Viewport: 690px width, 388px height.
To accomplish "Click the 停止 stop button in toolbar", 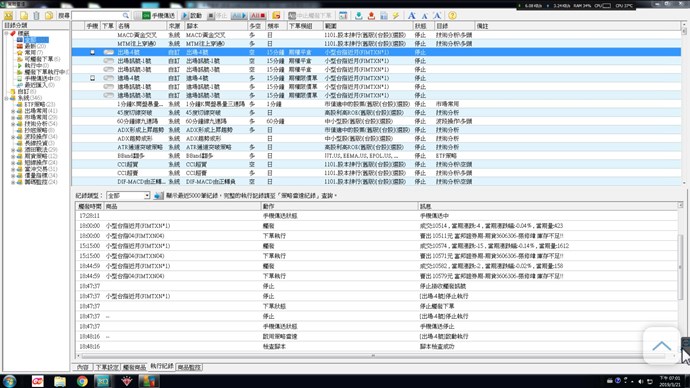I will click(217, 15).
